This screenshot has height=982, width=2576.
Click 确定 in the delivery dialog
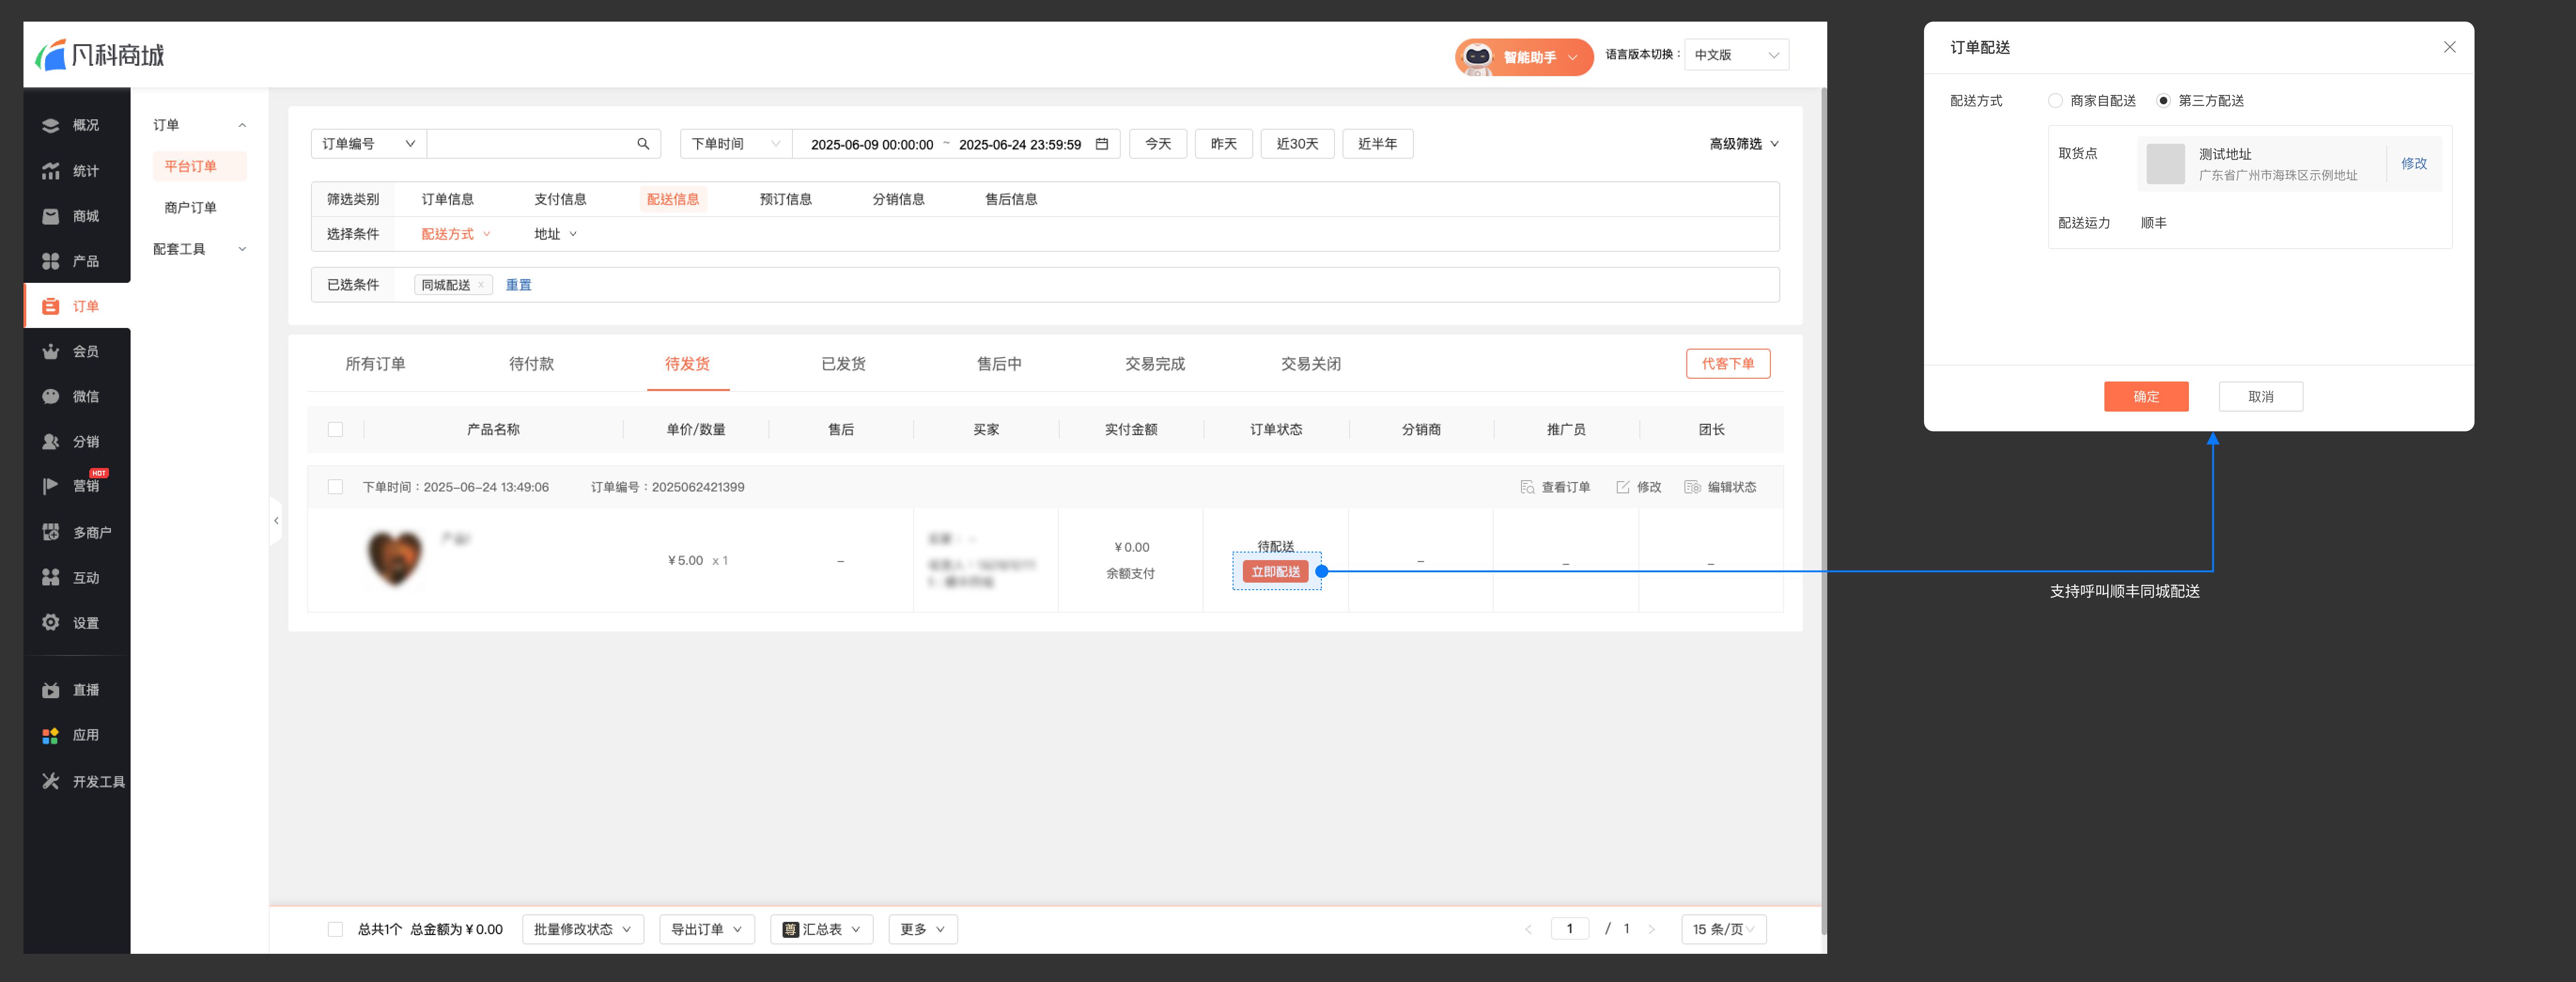2146,397
